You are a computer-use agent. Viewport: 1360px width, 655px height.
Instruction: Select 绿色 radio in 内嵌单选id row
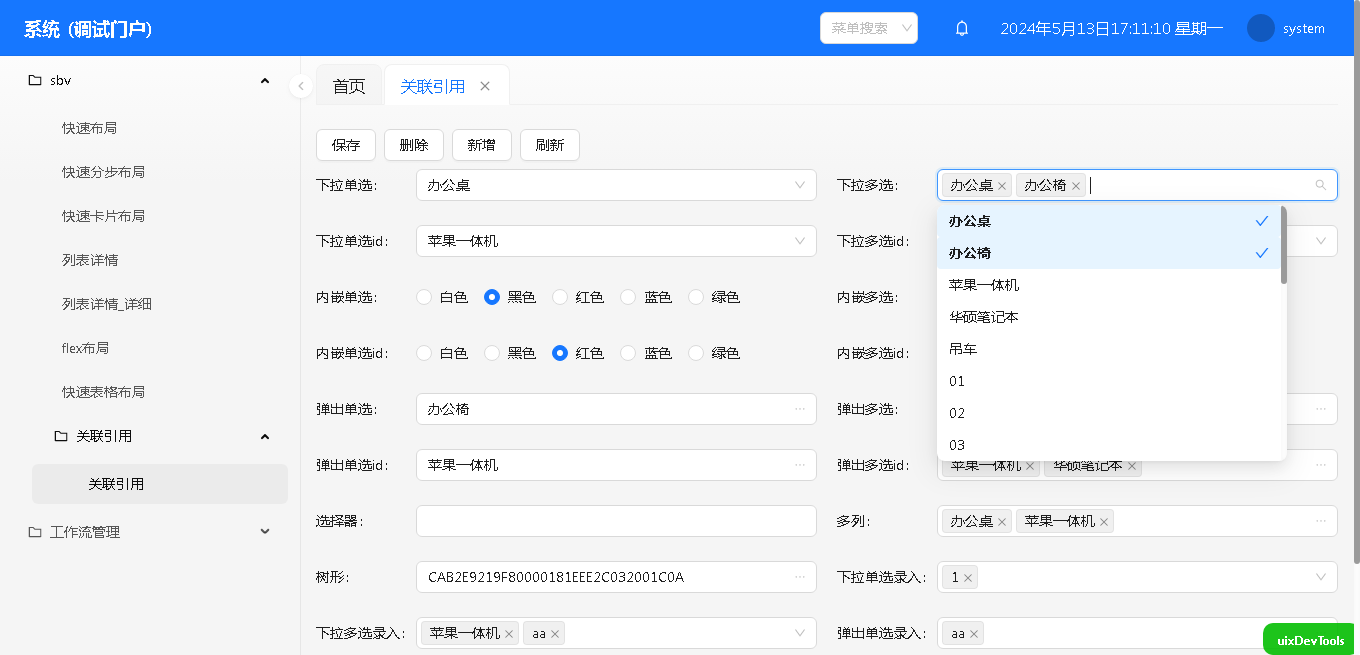[696, 353]
